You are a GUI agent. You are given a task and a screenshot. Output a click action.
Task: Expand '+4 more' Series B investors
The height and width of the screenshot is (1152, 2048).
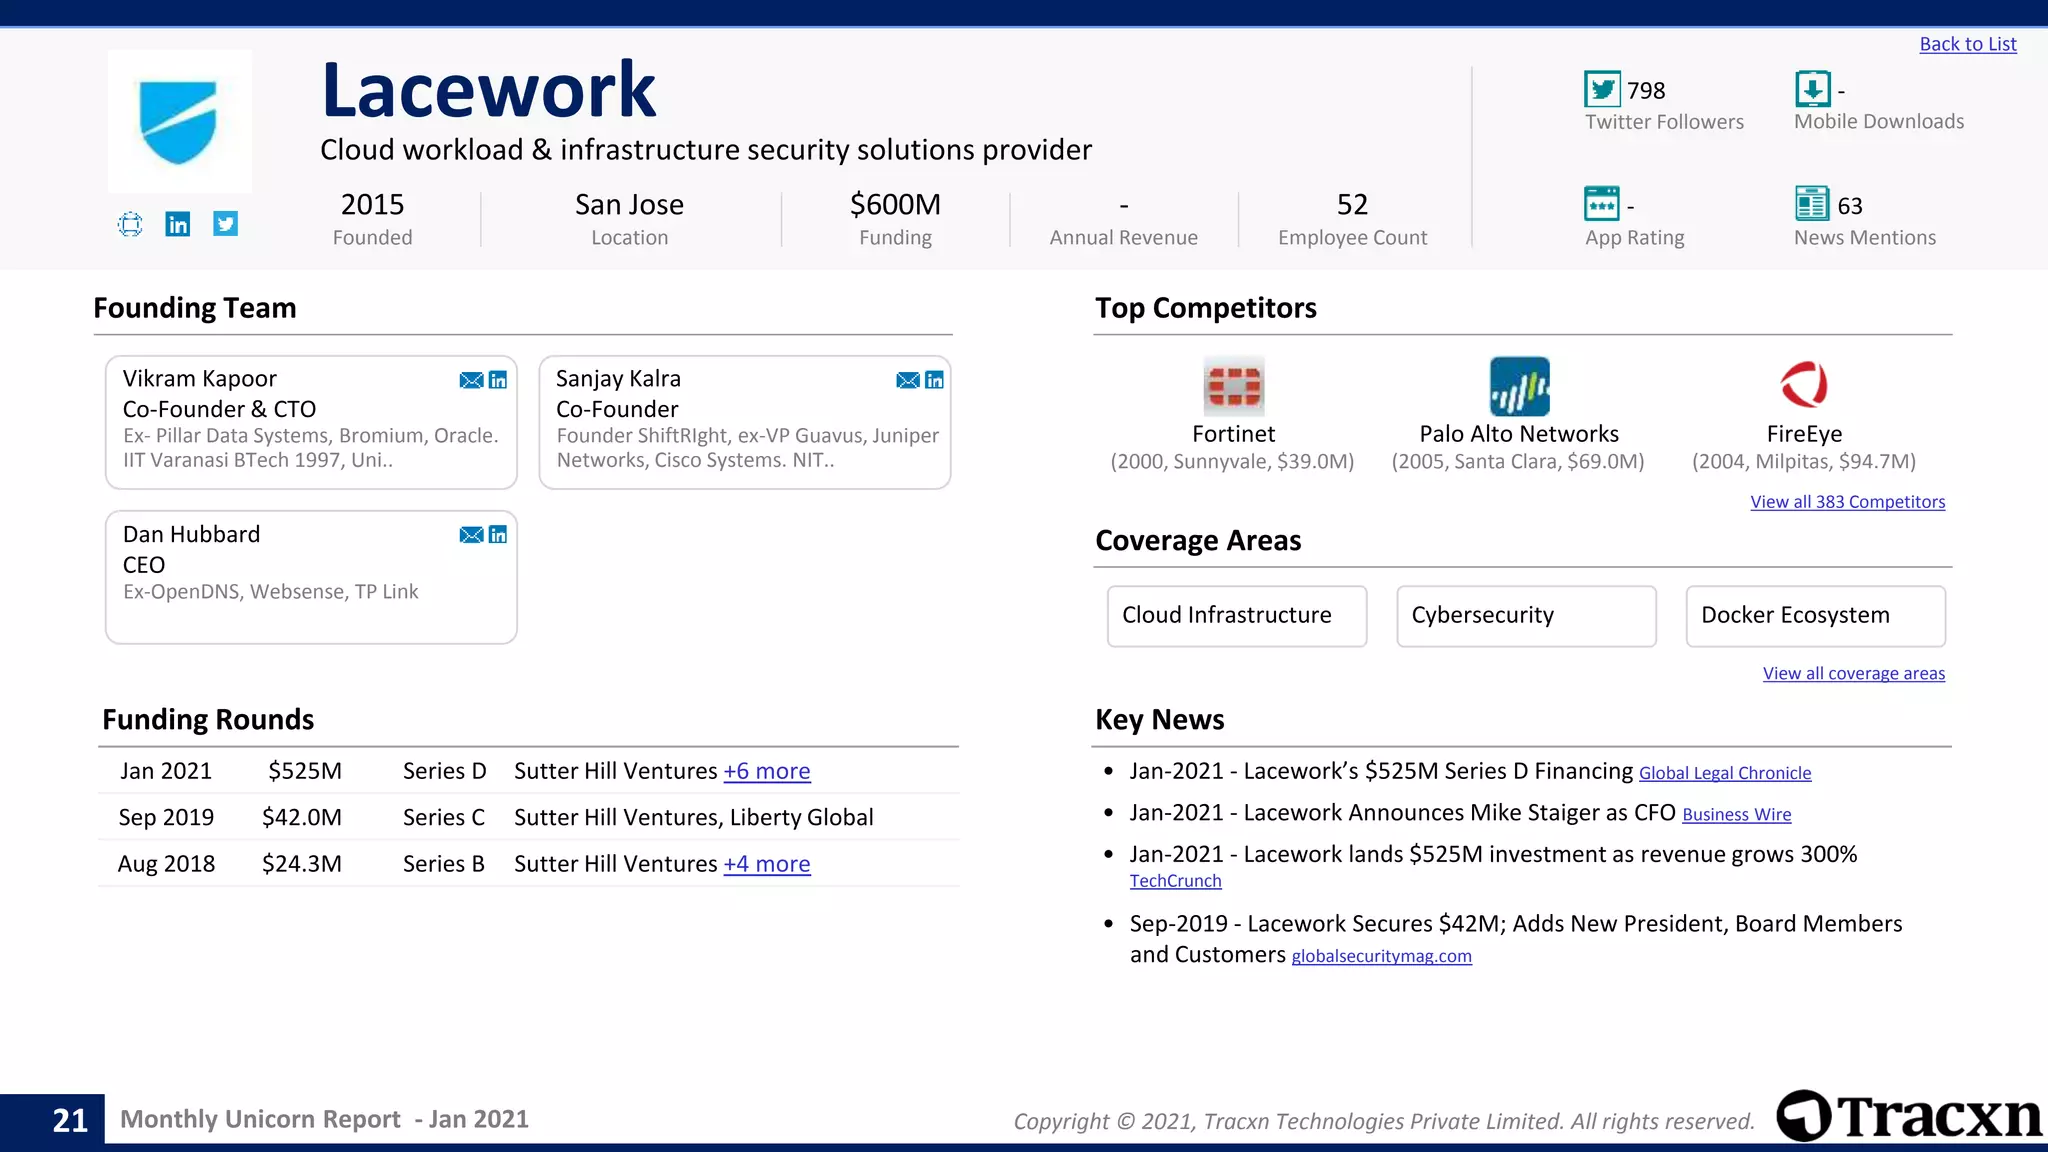pos(767,864)
